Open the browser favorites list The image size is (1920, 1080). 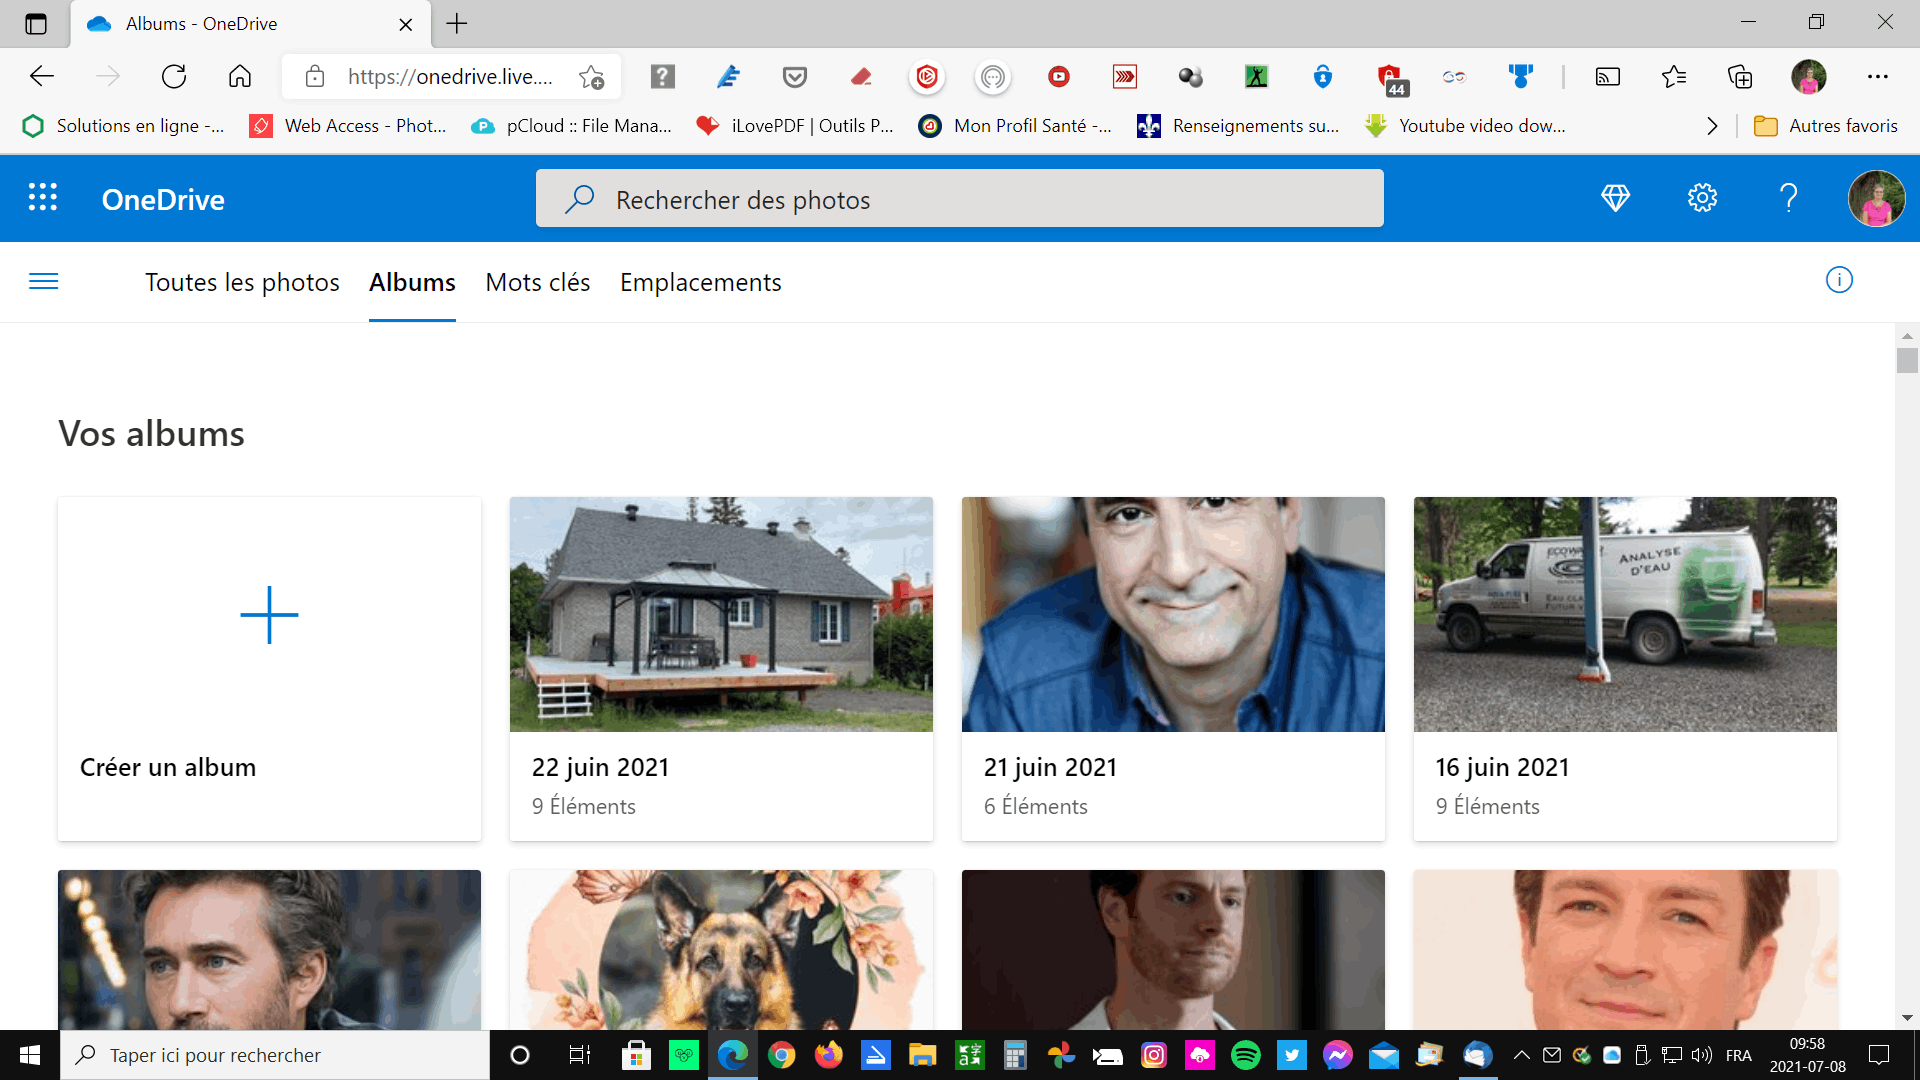click(x=1673, y=76)
